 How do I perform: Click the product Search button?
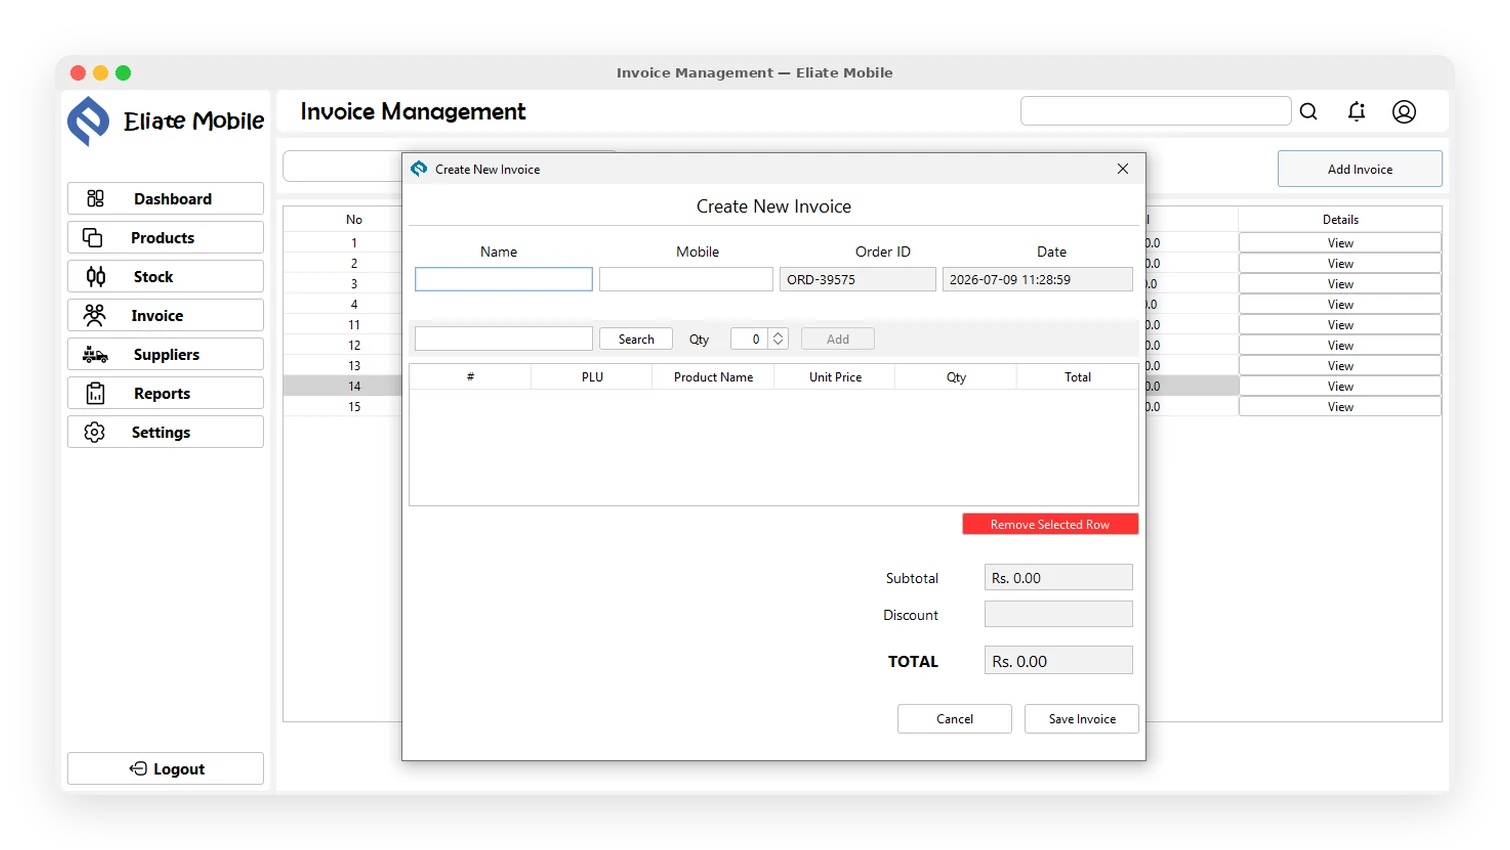point(636,339)
